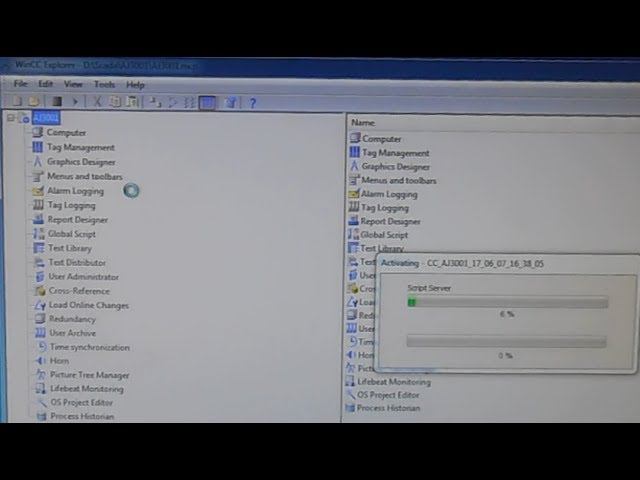Click the Copy toolbar icon

[115, 102]
